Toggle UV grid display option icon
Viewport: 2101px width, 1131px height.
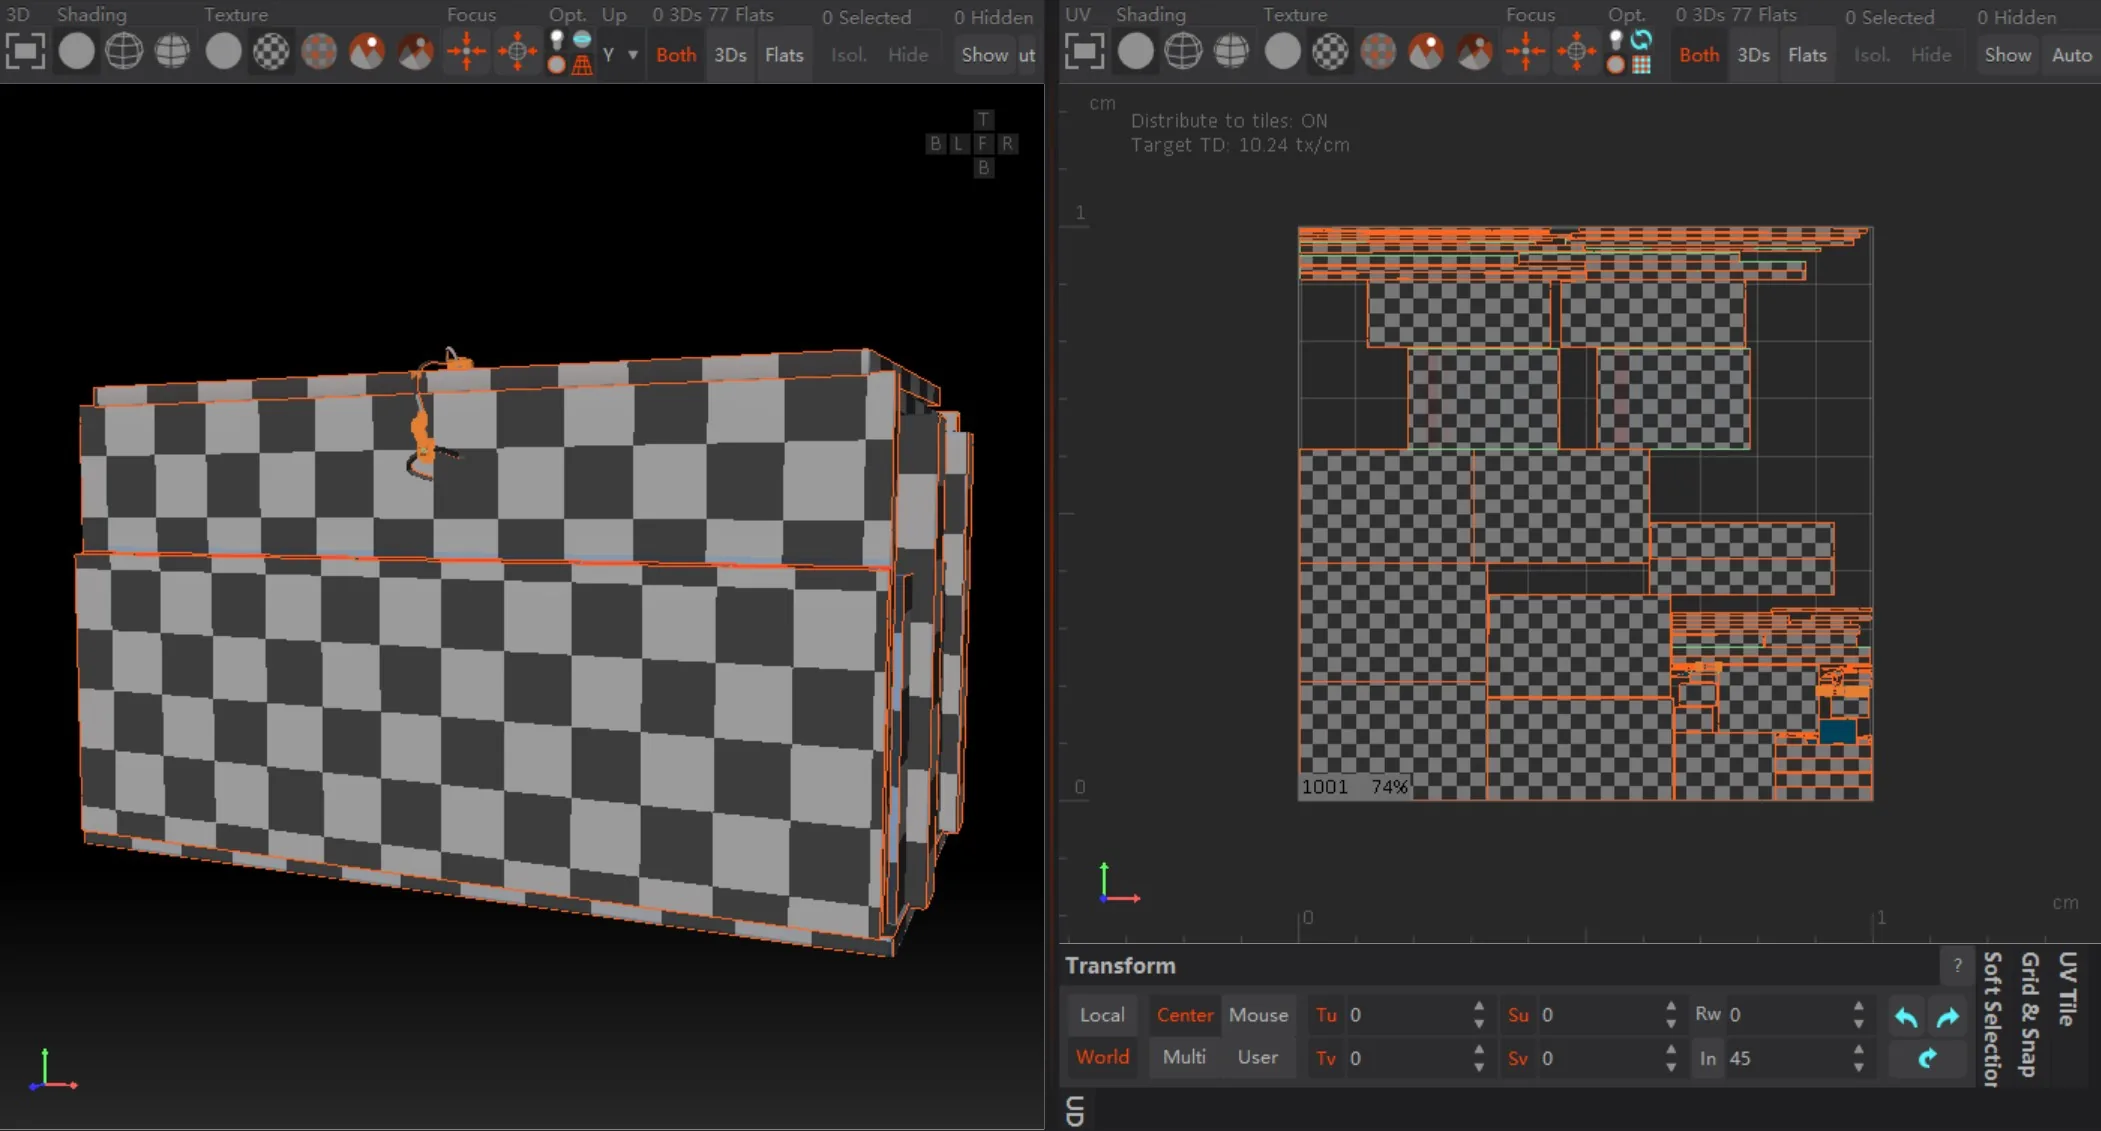pos(1641,64)
